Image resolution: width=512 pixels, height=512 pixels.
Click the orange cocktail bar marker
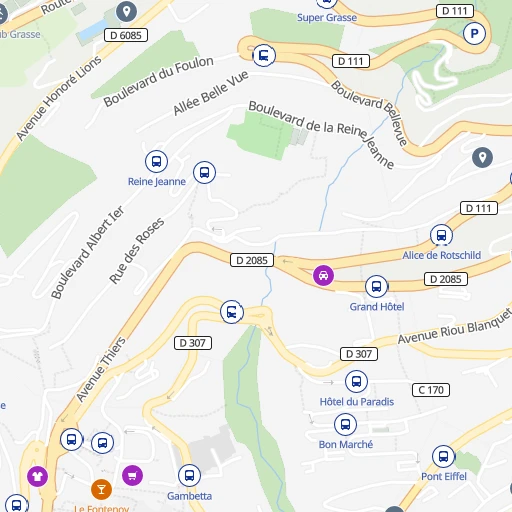(x=101, y=489)
